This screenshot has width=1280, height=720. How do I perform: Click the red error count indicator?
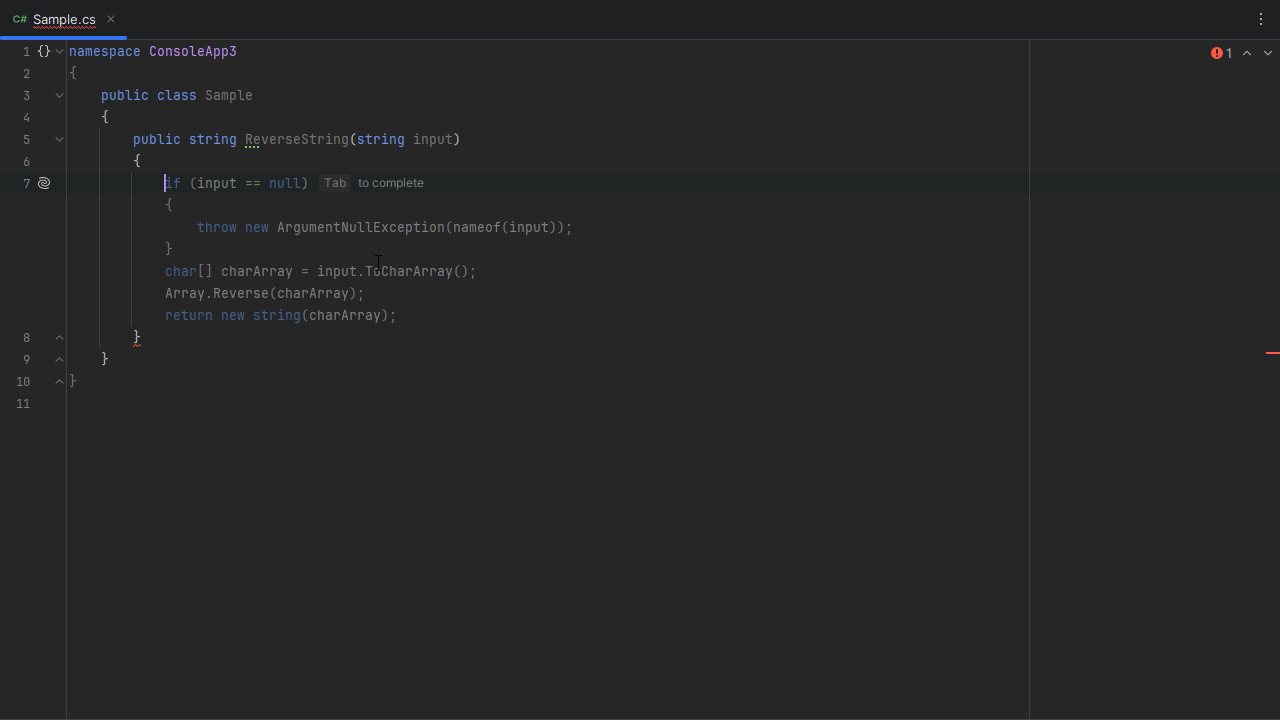click(x=1221, y=53)
